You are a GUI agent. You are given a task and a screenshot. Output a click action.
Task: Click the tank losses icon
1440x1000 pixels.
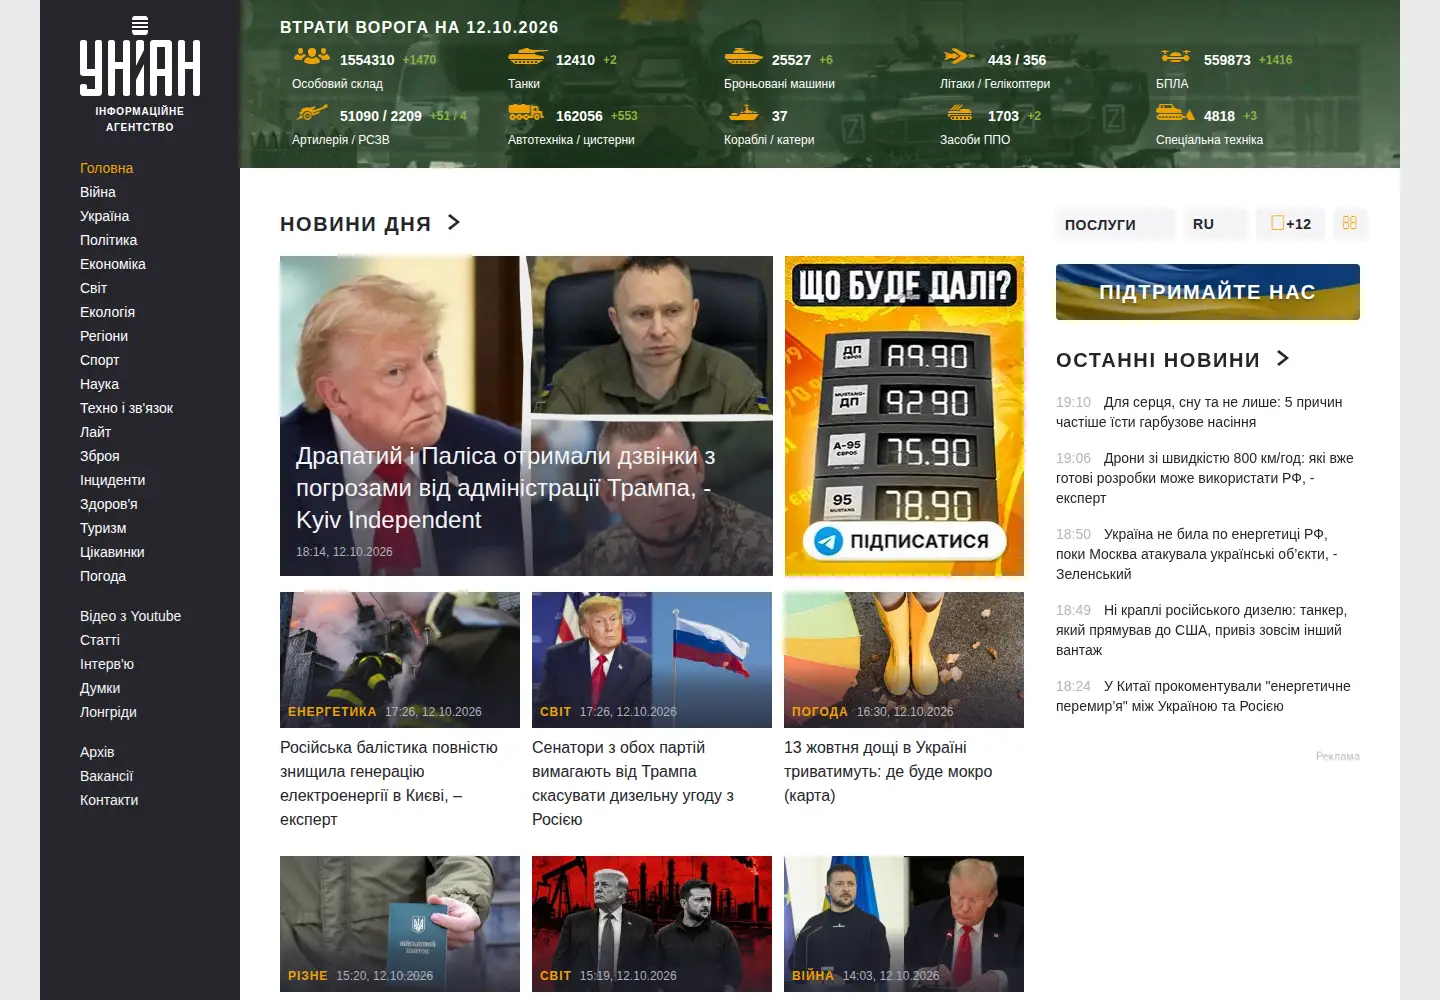[x=527, y=57]
